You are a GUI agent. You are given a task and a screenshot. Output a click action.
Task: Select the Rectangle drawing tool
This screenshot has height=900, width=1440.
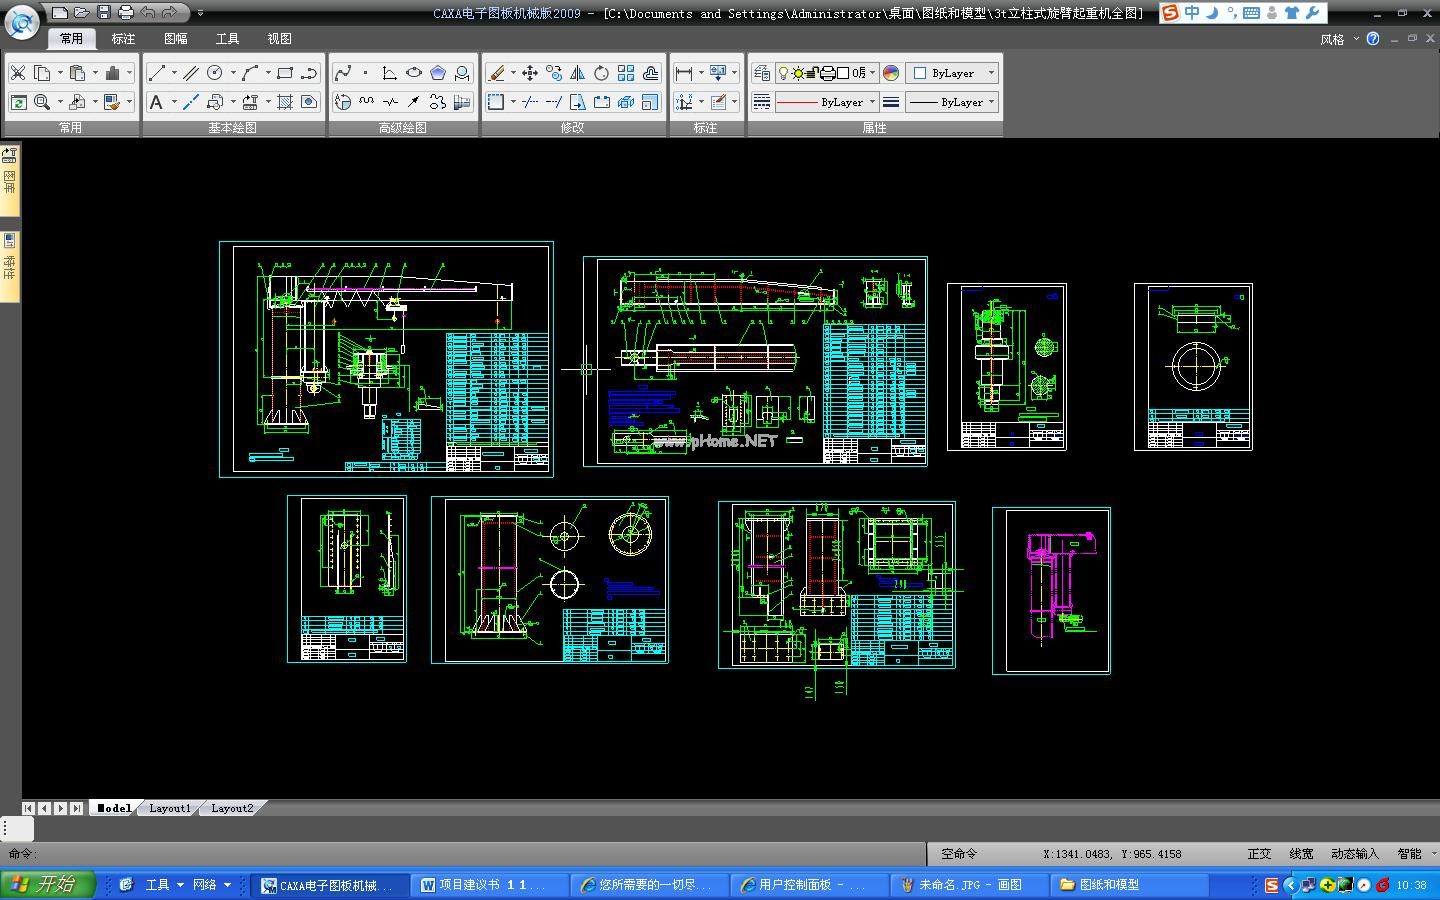pyautogui.click(x=285, y=73)
